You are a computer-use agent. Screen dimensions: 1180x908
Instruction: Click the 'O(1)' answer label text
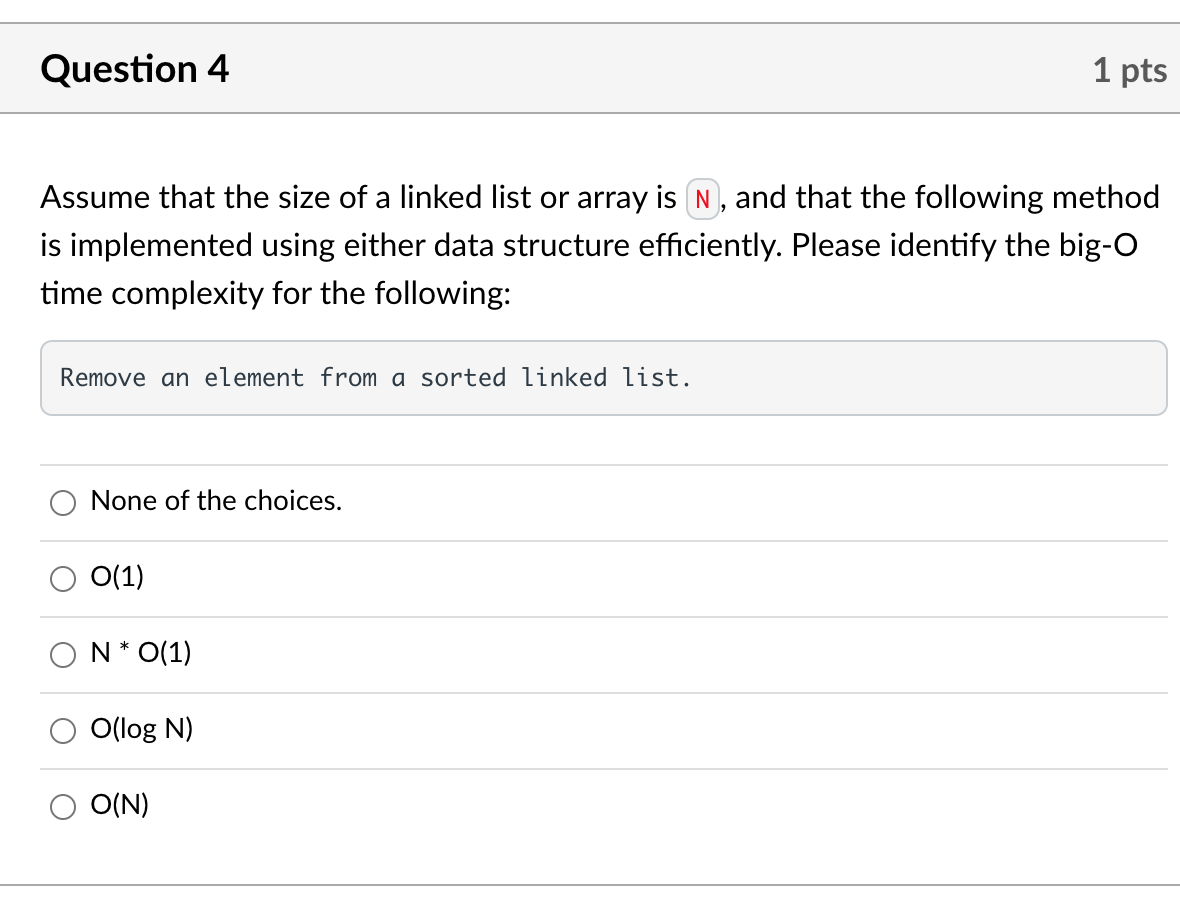(x=117, y=576)
